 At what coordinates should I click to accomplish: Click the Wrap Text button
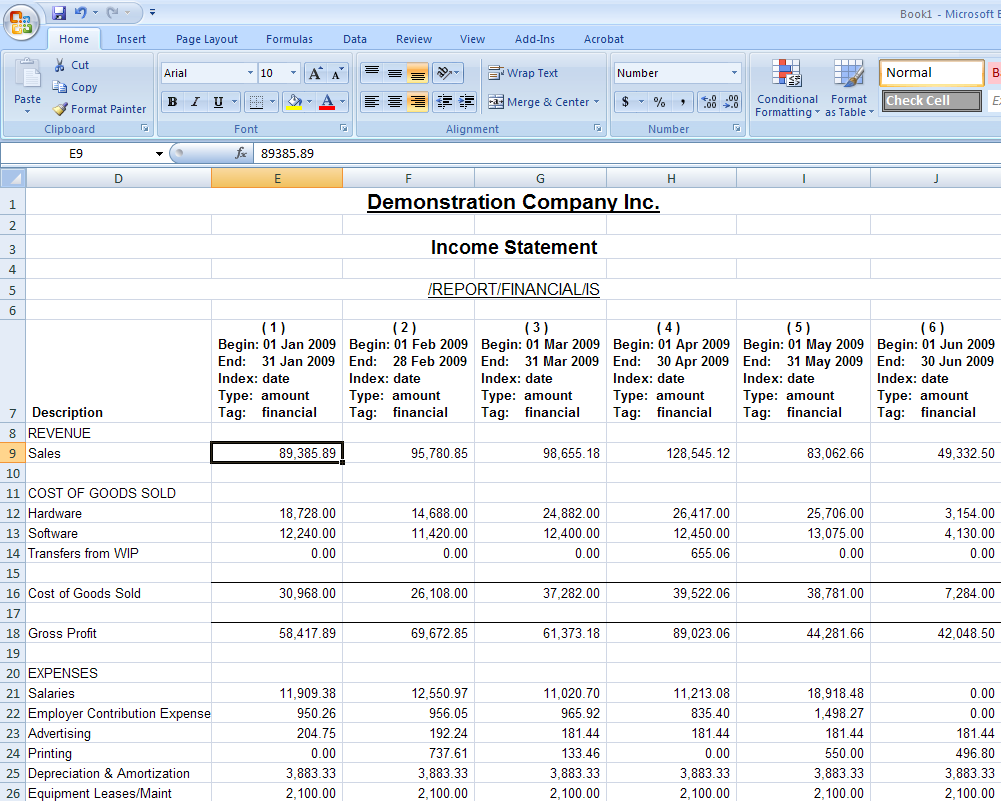(523, 73)
